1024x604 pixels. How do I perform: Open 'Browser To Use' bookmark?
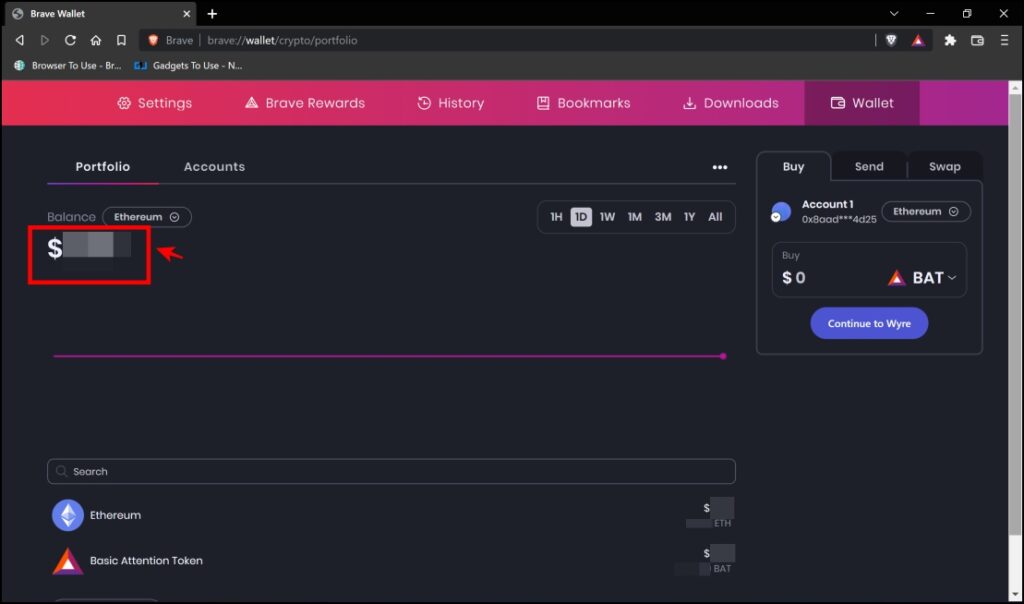(68, 65)
